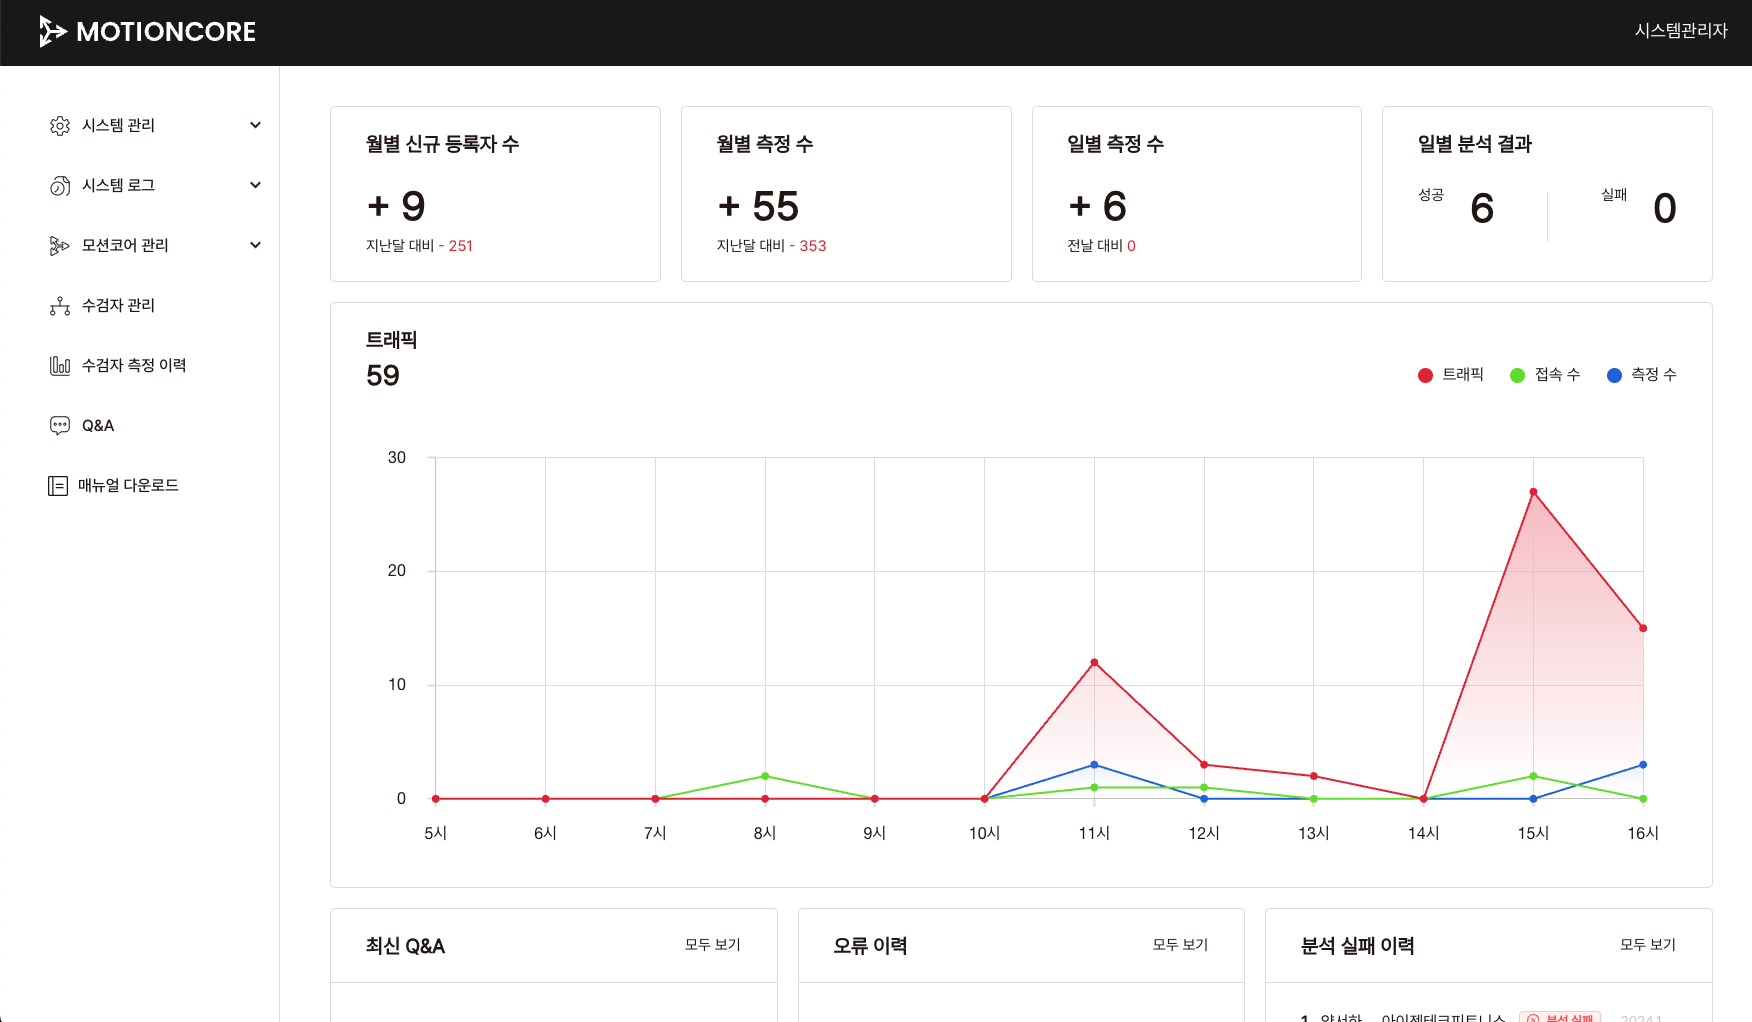Click the 일별 측정 수 value + 6
This screenshot has height=1022, width=1752.
pyautogui.click(x=1097, y=206)
